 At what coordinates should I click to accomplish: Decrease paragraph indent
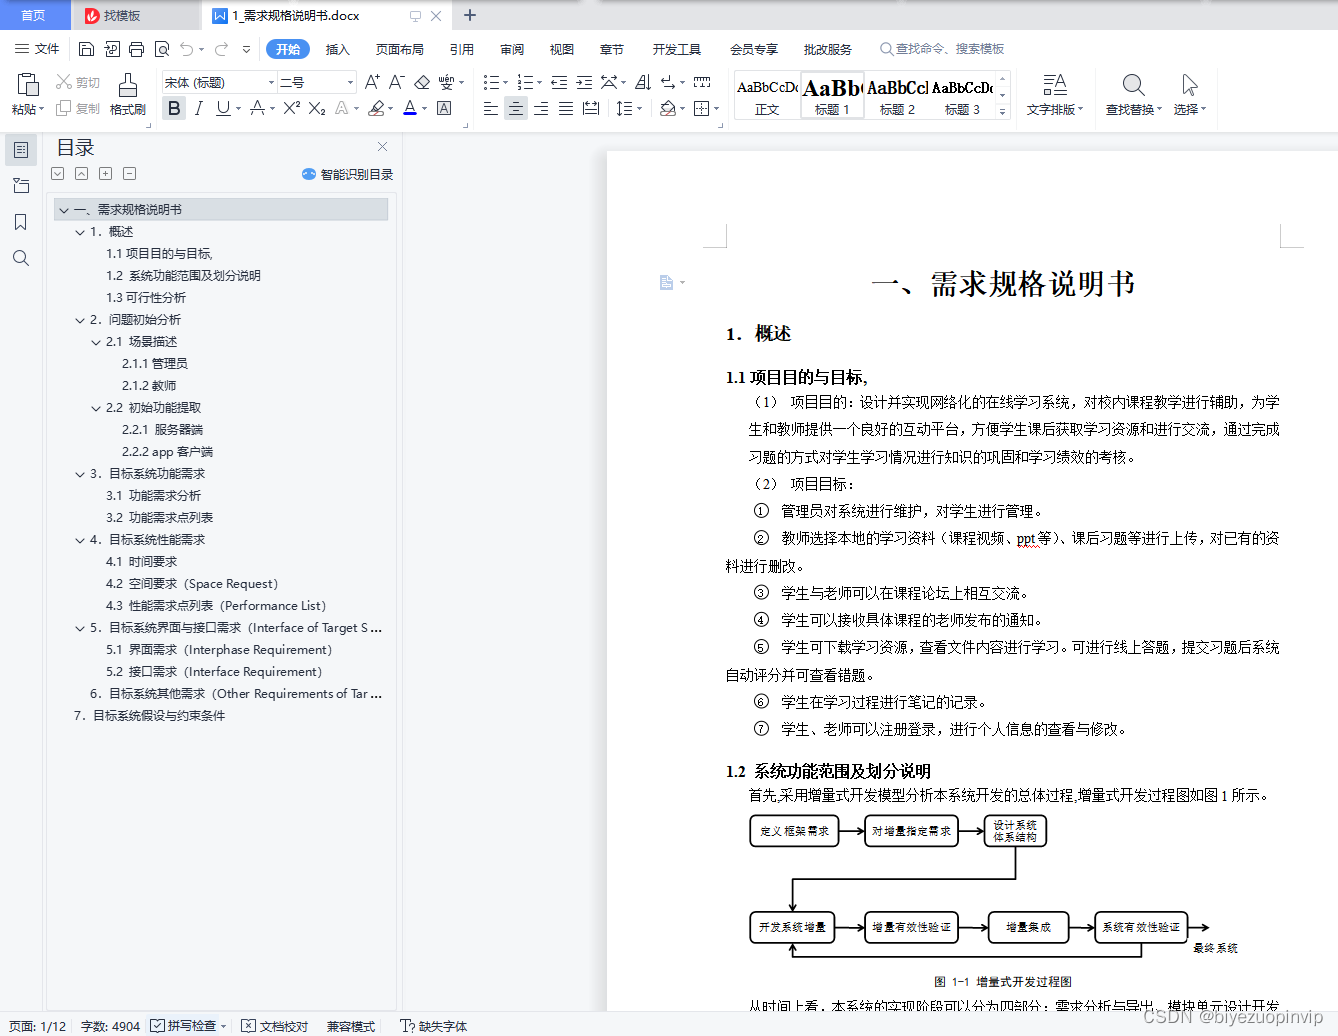559,82
